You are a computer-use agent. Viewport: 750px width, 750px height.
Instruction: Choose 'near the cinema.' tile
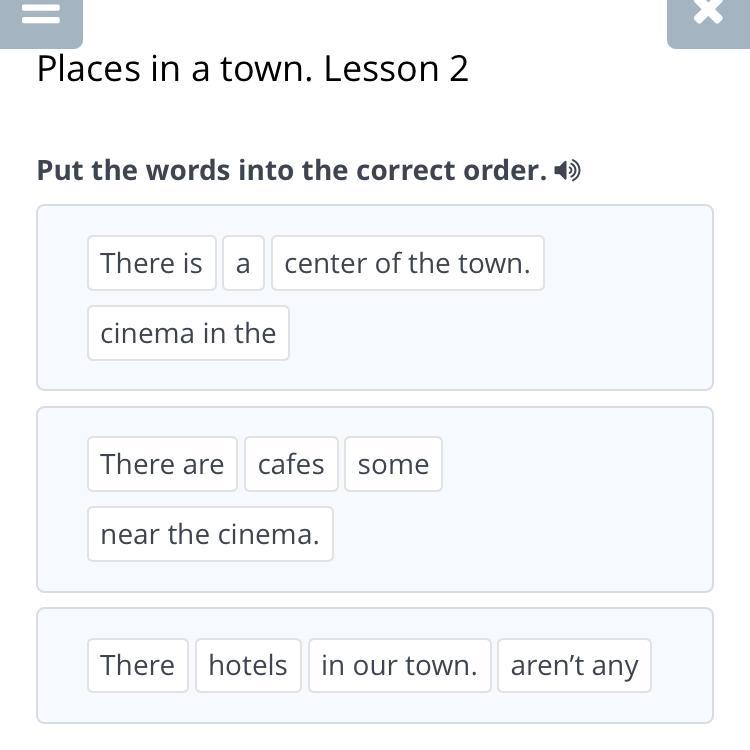click(210, 534)
